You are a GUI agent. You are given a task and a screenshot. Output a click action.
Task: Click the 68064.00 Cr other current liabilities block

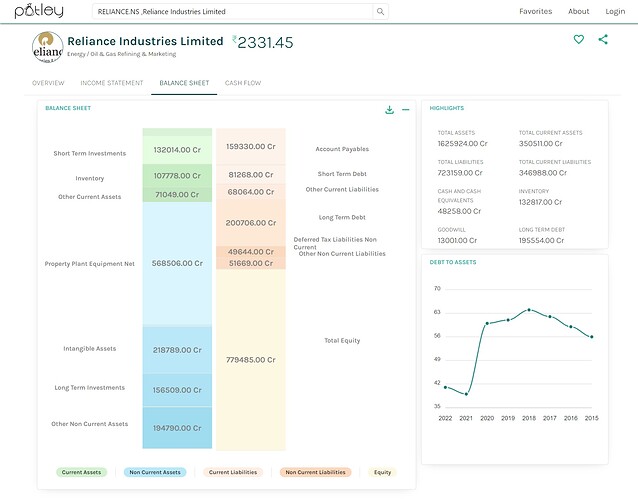tap(251, 192)
